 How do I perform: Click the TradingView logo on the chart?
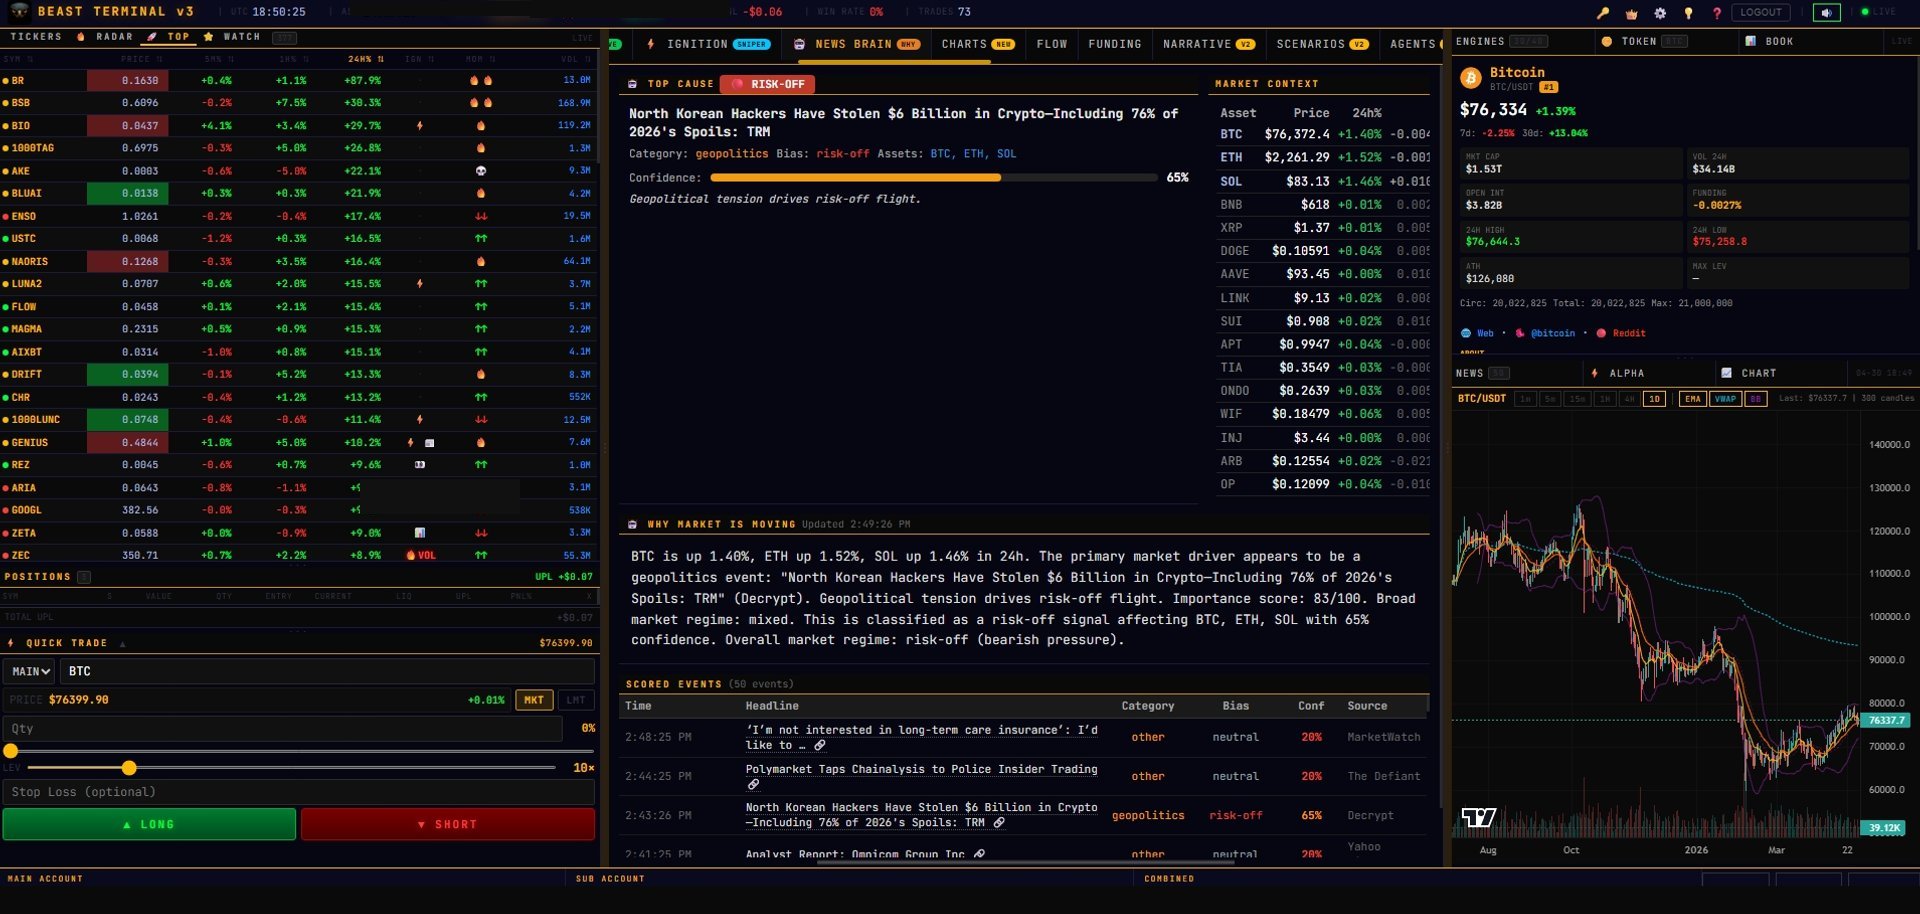pyautogui.click(x=1478, y=818)
